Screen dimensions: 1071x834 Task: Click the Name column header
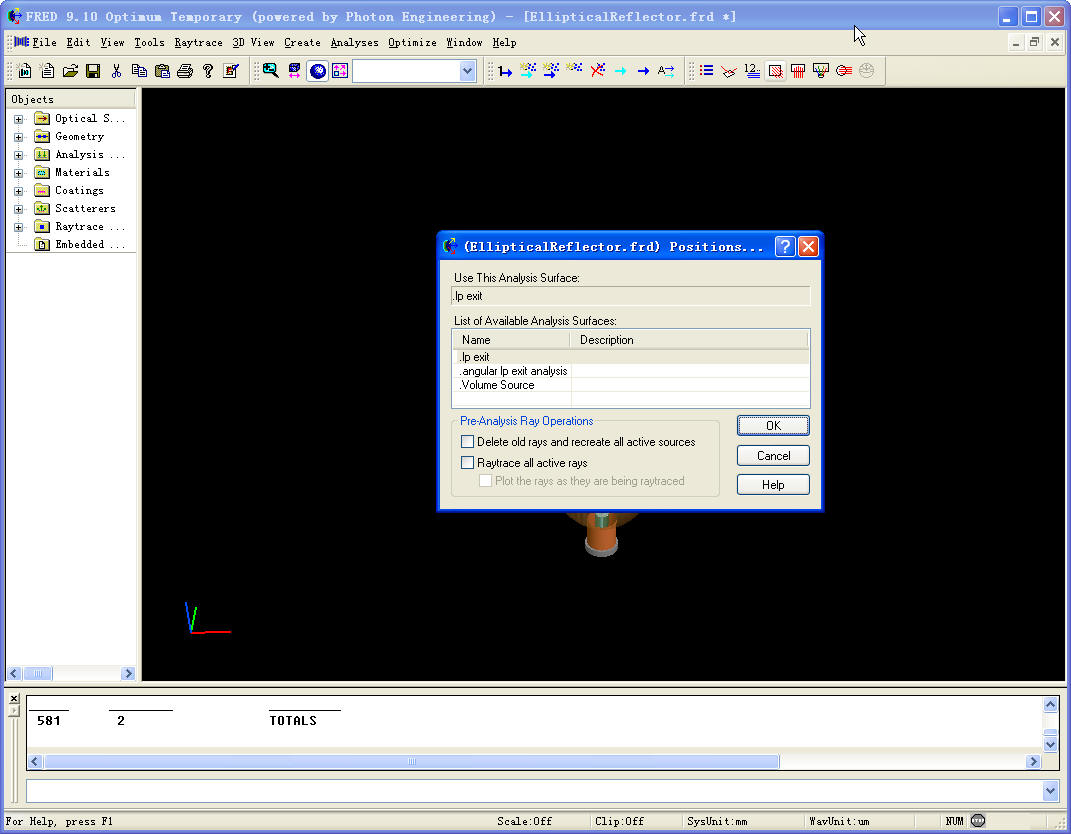(x=511, y=339)
